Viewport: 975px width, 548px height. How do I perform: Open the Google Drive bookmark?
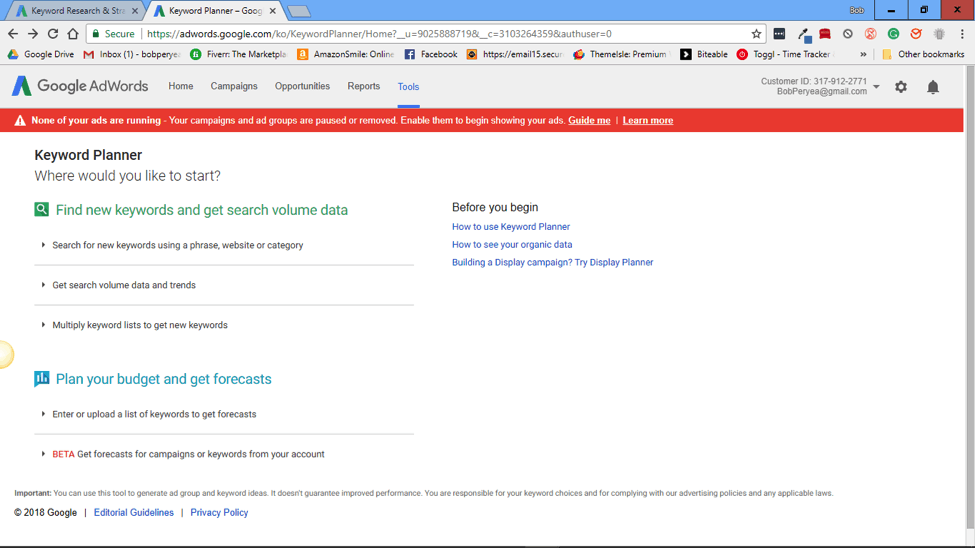[40, 54]
